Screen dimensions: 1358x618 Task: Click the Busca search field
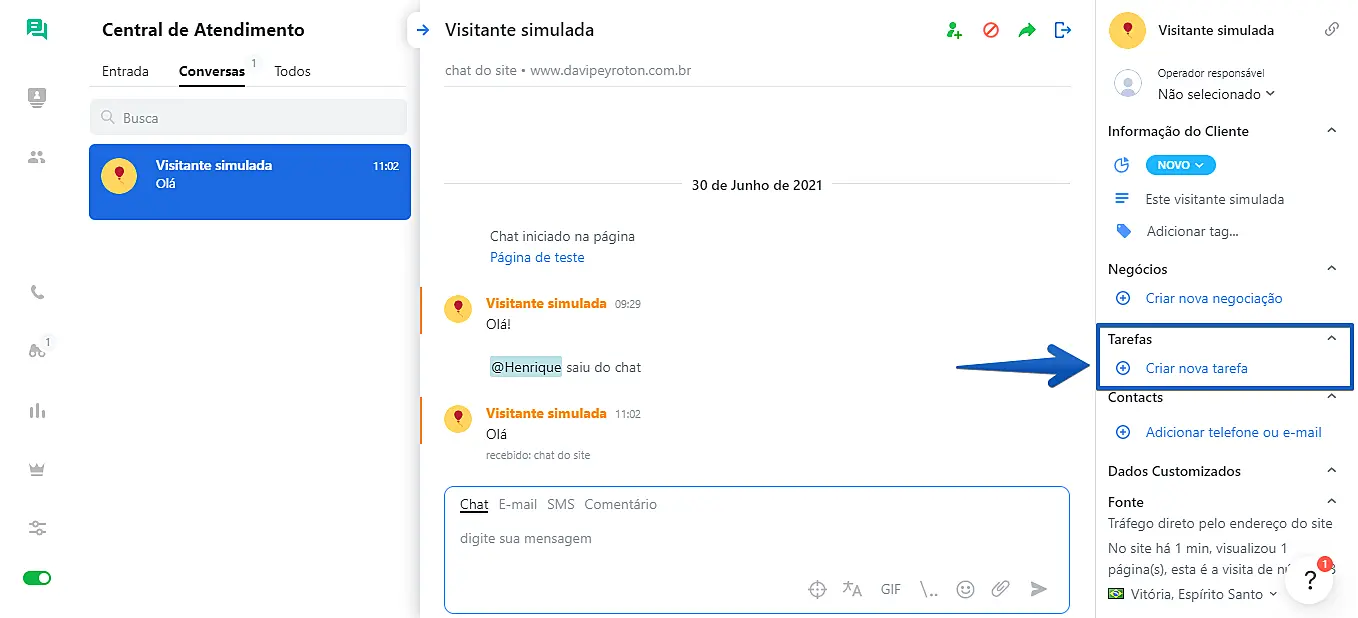tap(248, 118)
